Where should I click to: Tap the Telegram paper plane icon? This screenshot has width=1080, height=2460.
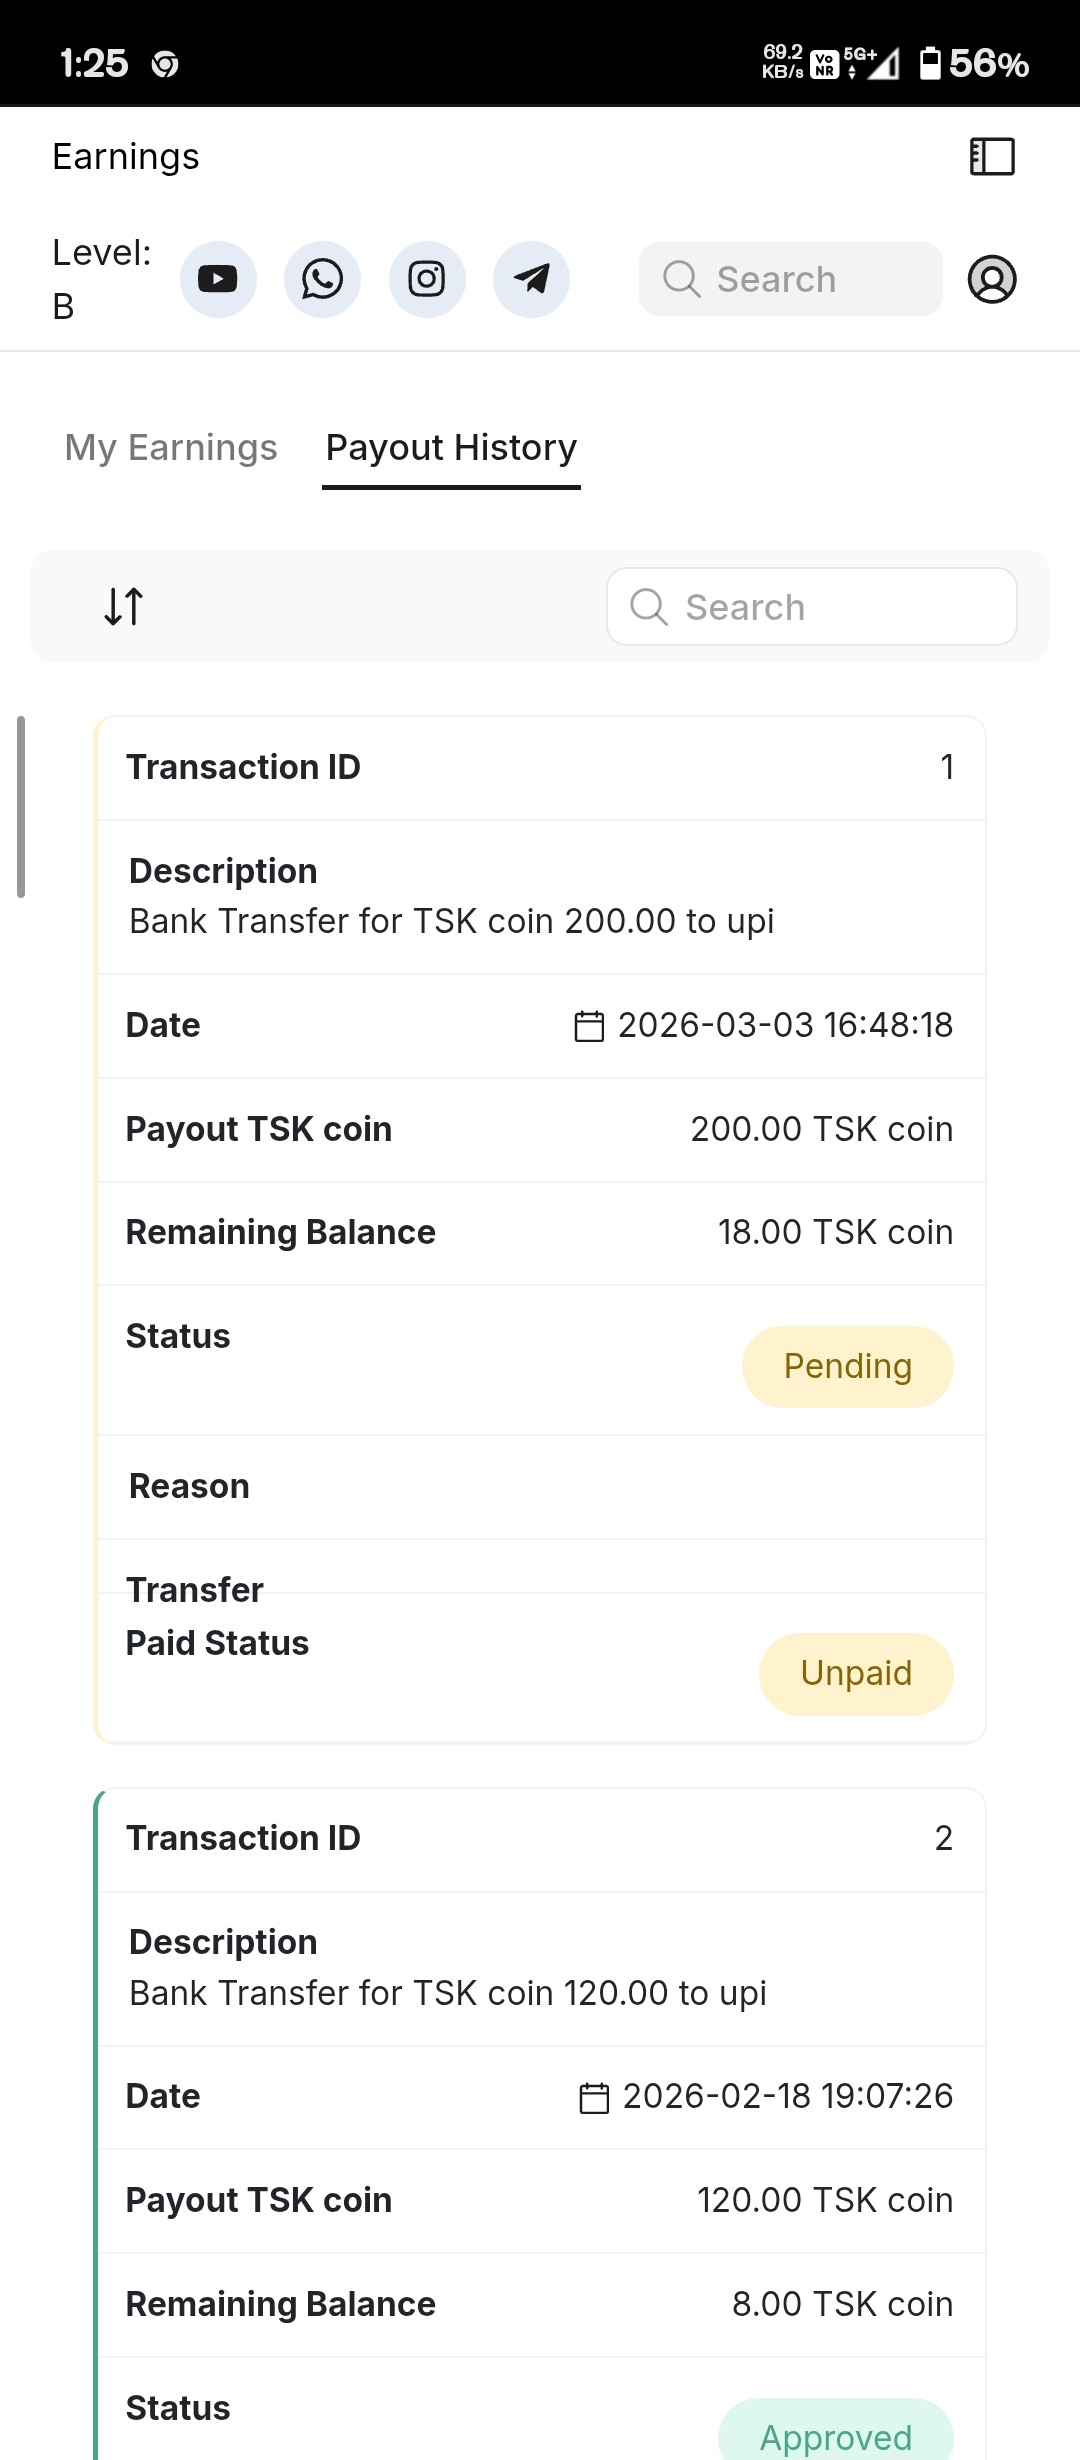531,279
